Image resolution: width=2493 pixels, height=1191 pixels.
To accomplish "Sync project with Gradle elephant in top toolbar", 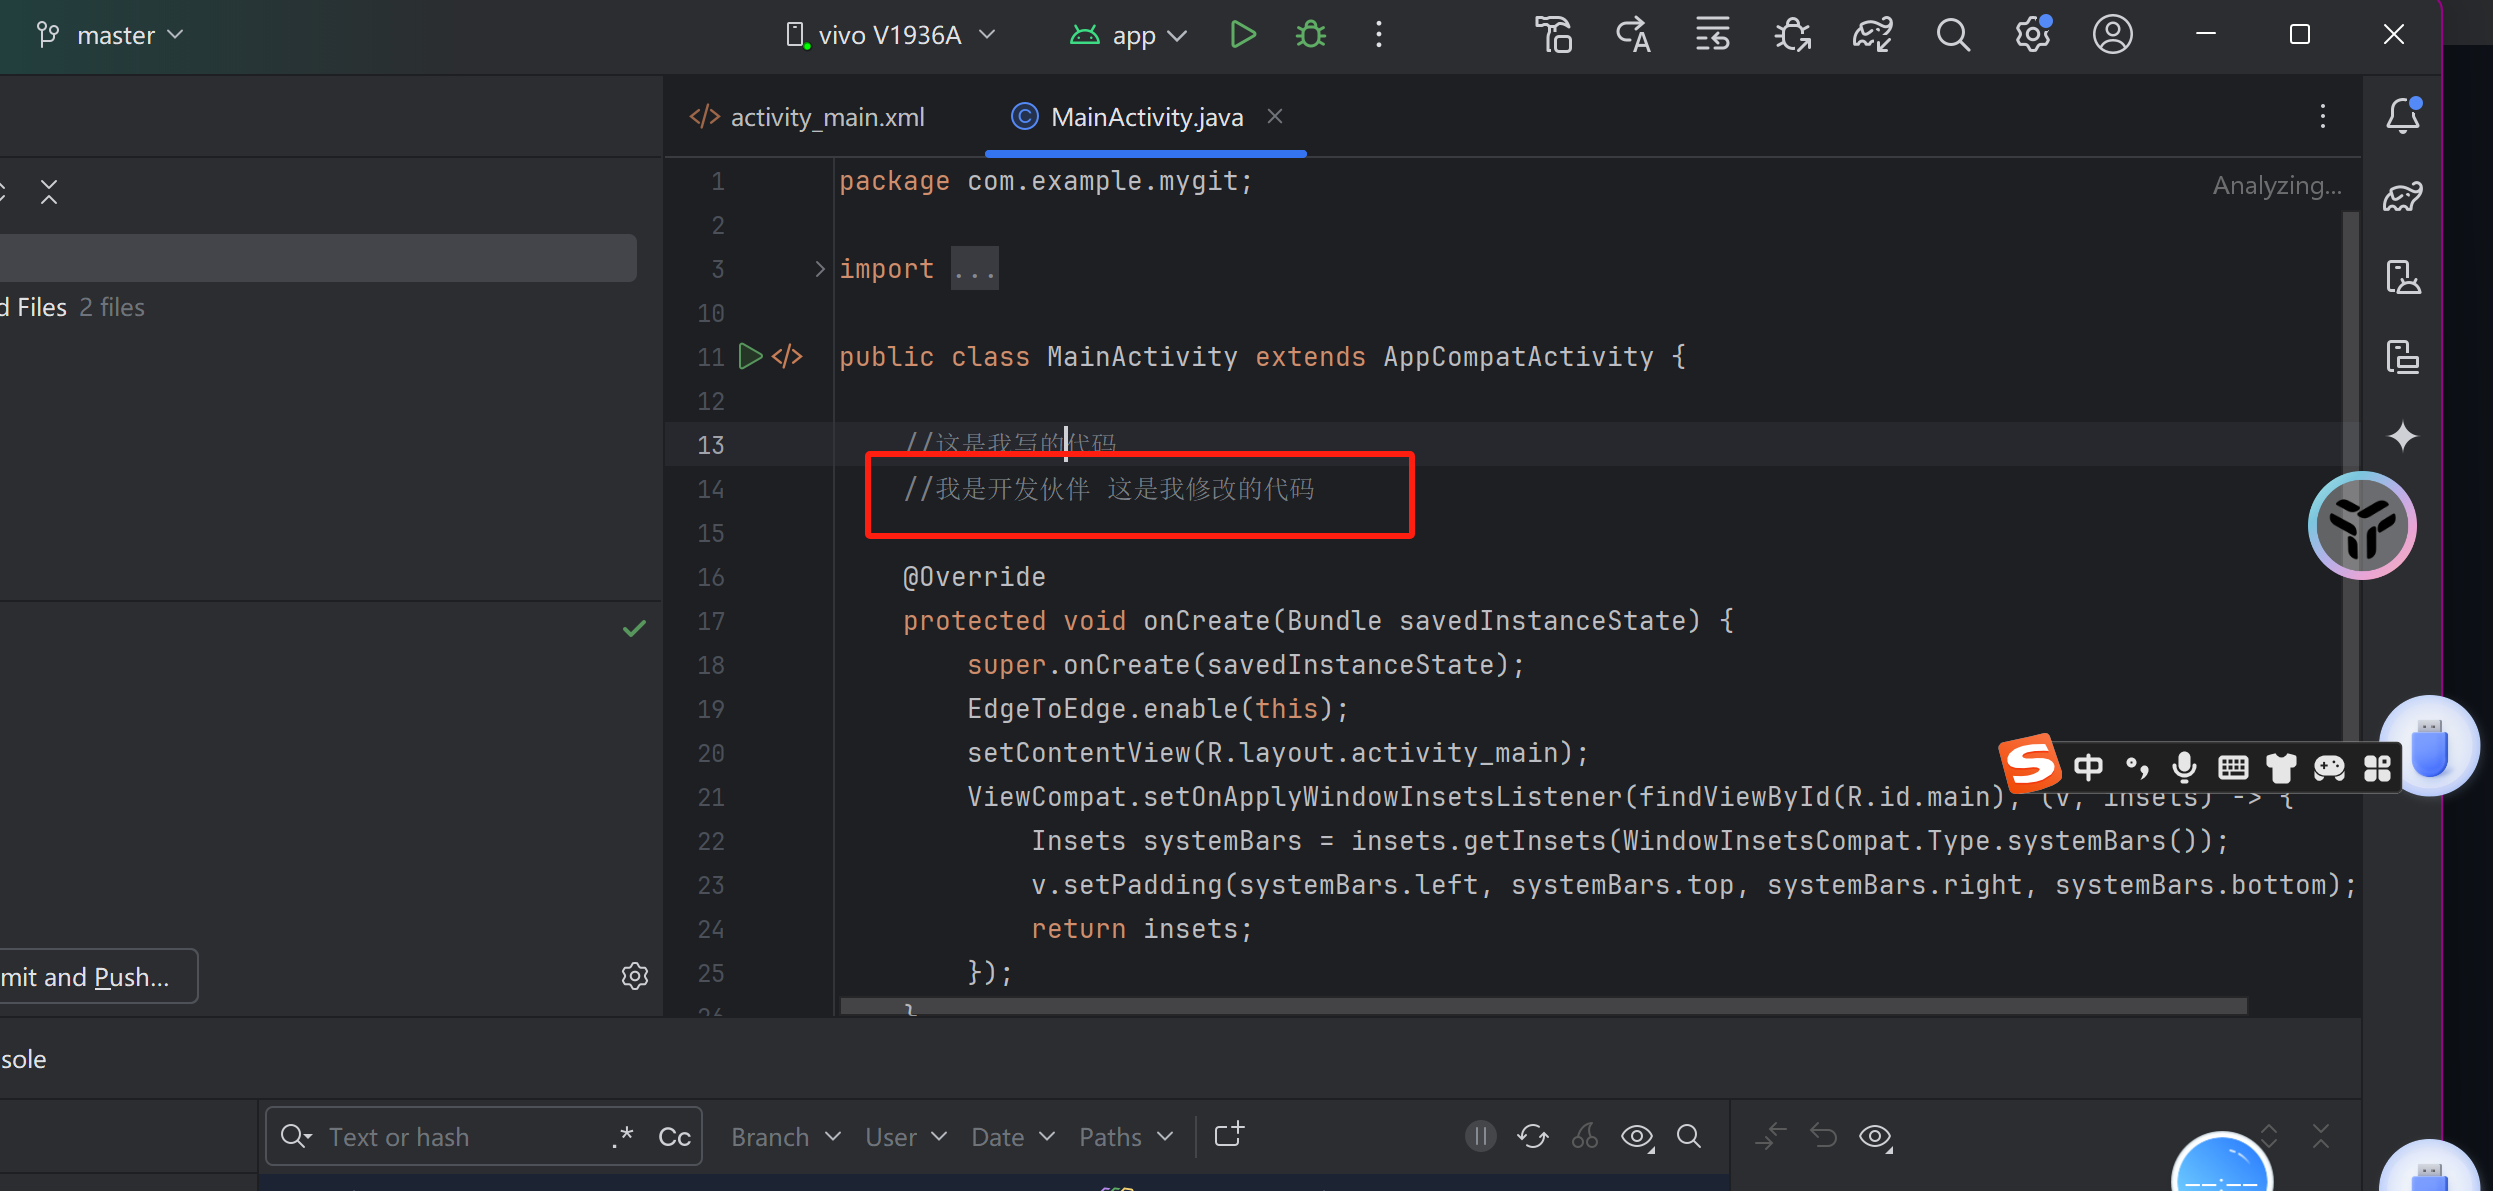I will pyautogui.click(x=1872, y=35).
